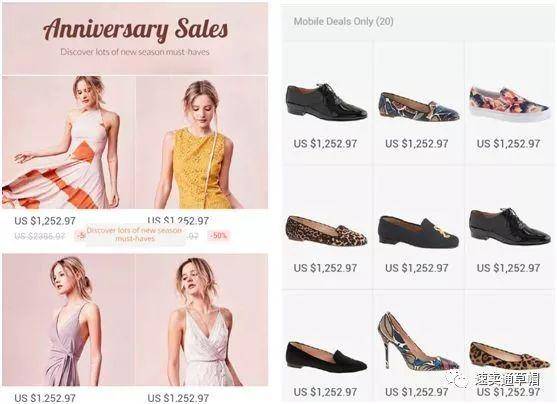Image resolution: width=557 pixels, height=404 pixels.
Task: Click the Mobile Deals Only (20) header
Action: 344,21
